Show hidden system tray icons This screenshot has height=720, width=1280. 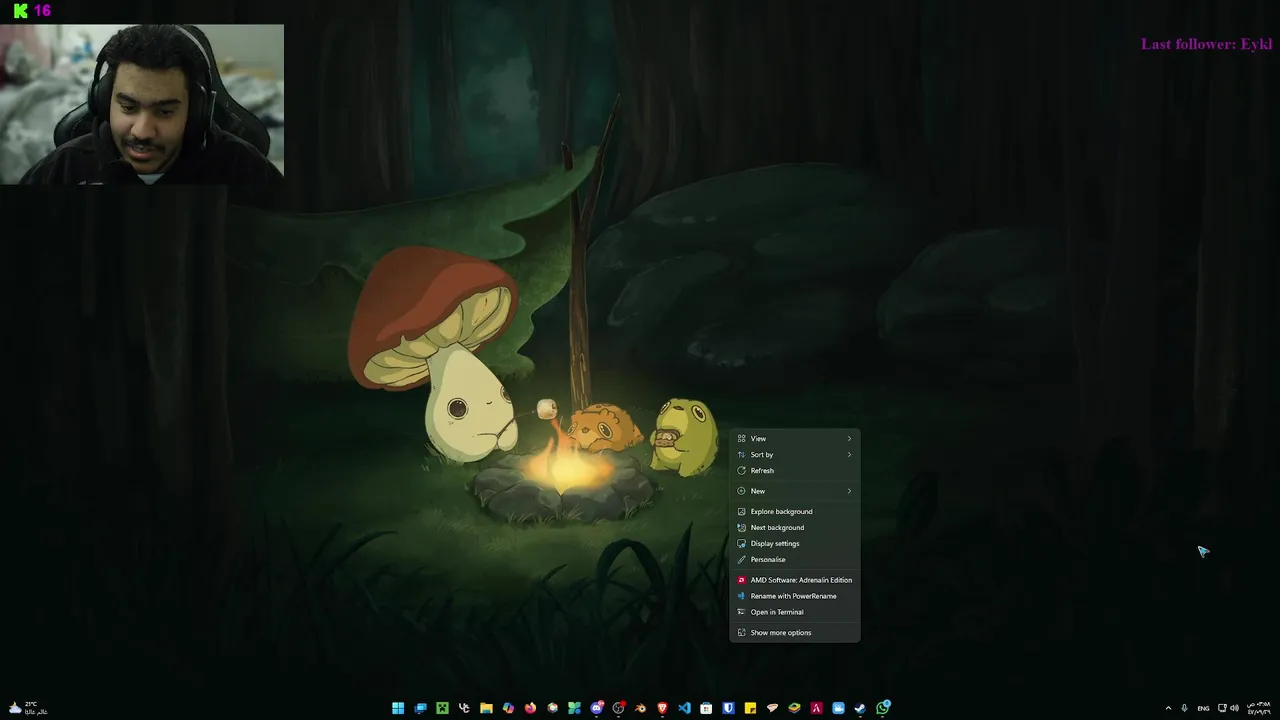pyautogui.click(x=1168, y=708)
